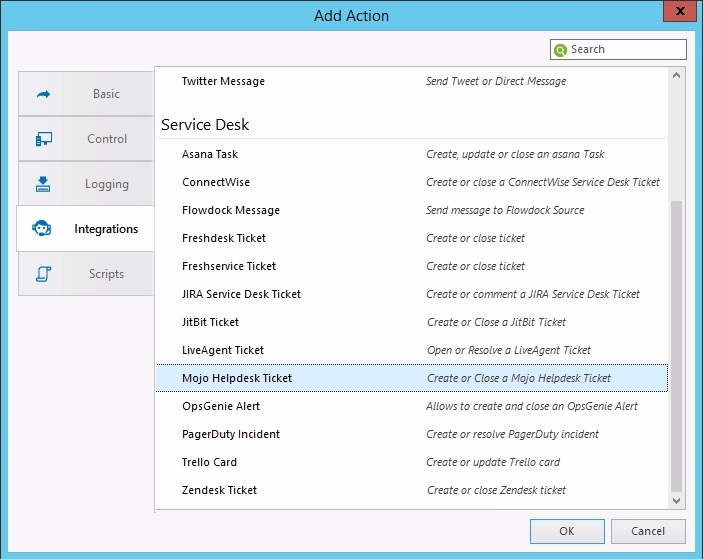
Task: Pick the Trello Card action
Action: click(x=412, y=462)
